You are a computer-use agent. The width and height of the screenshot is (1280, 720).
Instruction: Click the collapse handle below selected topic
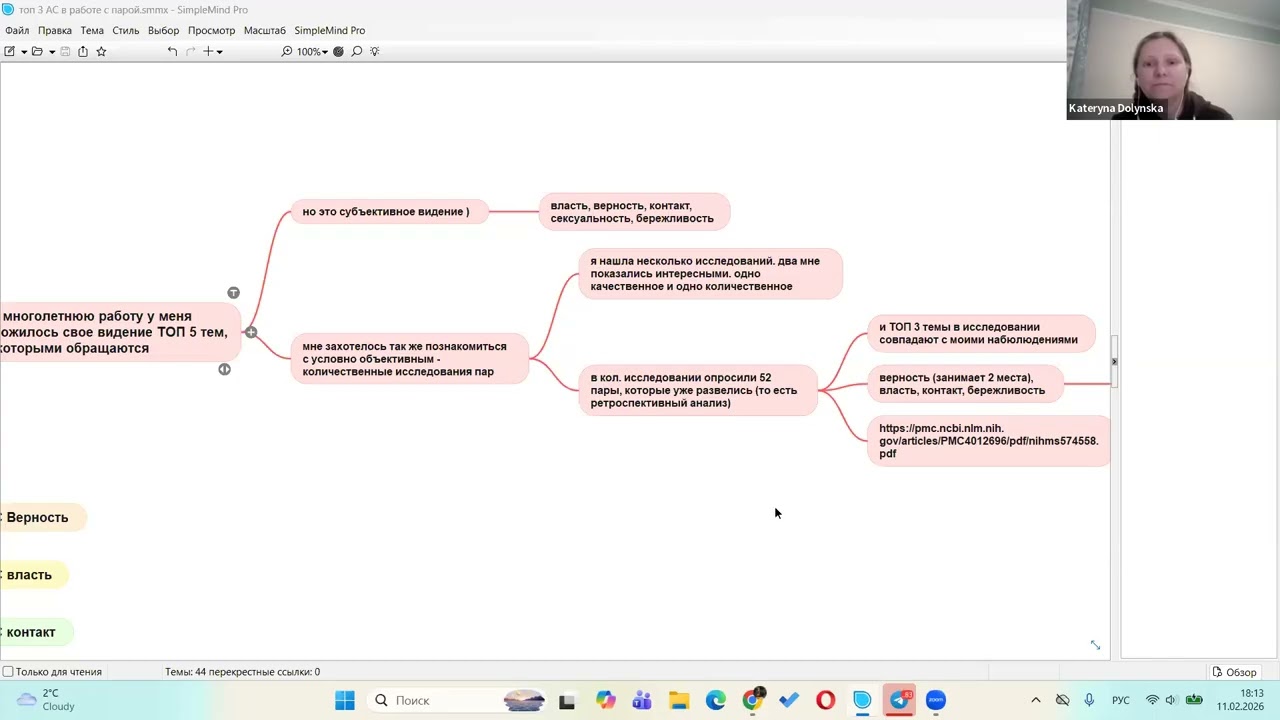pos(224,369)
